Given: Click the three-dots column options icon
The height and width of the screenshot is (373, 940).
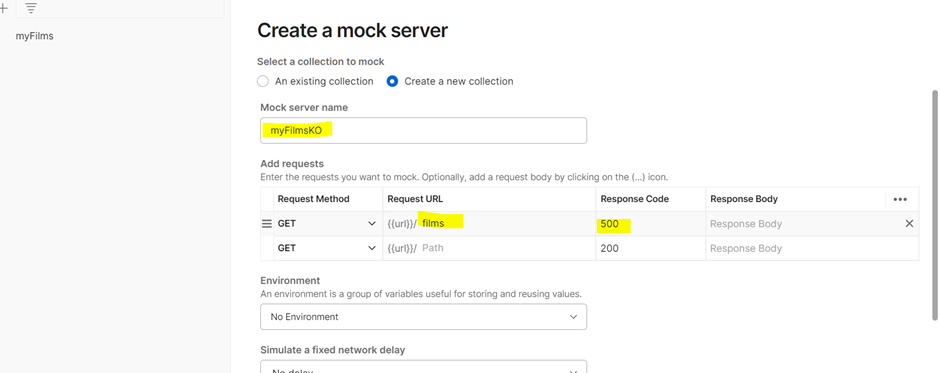Looking at the screenshot, I should coord(900,199).
